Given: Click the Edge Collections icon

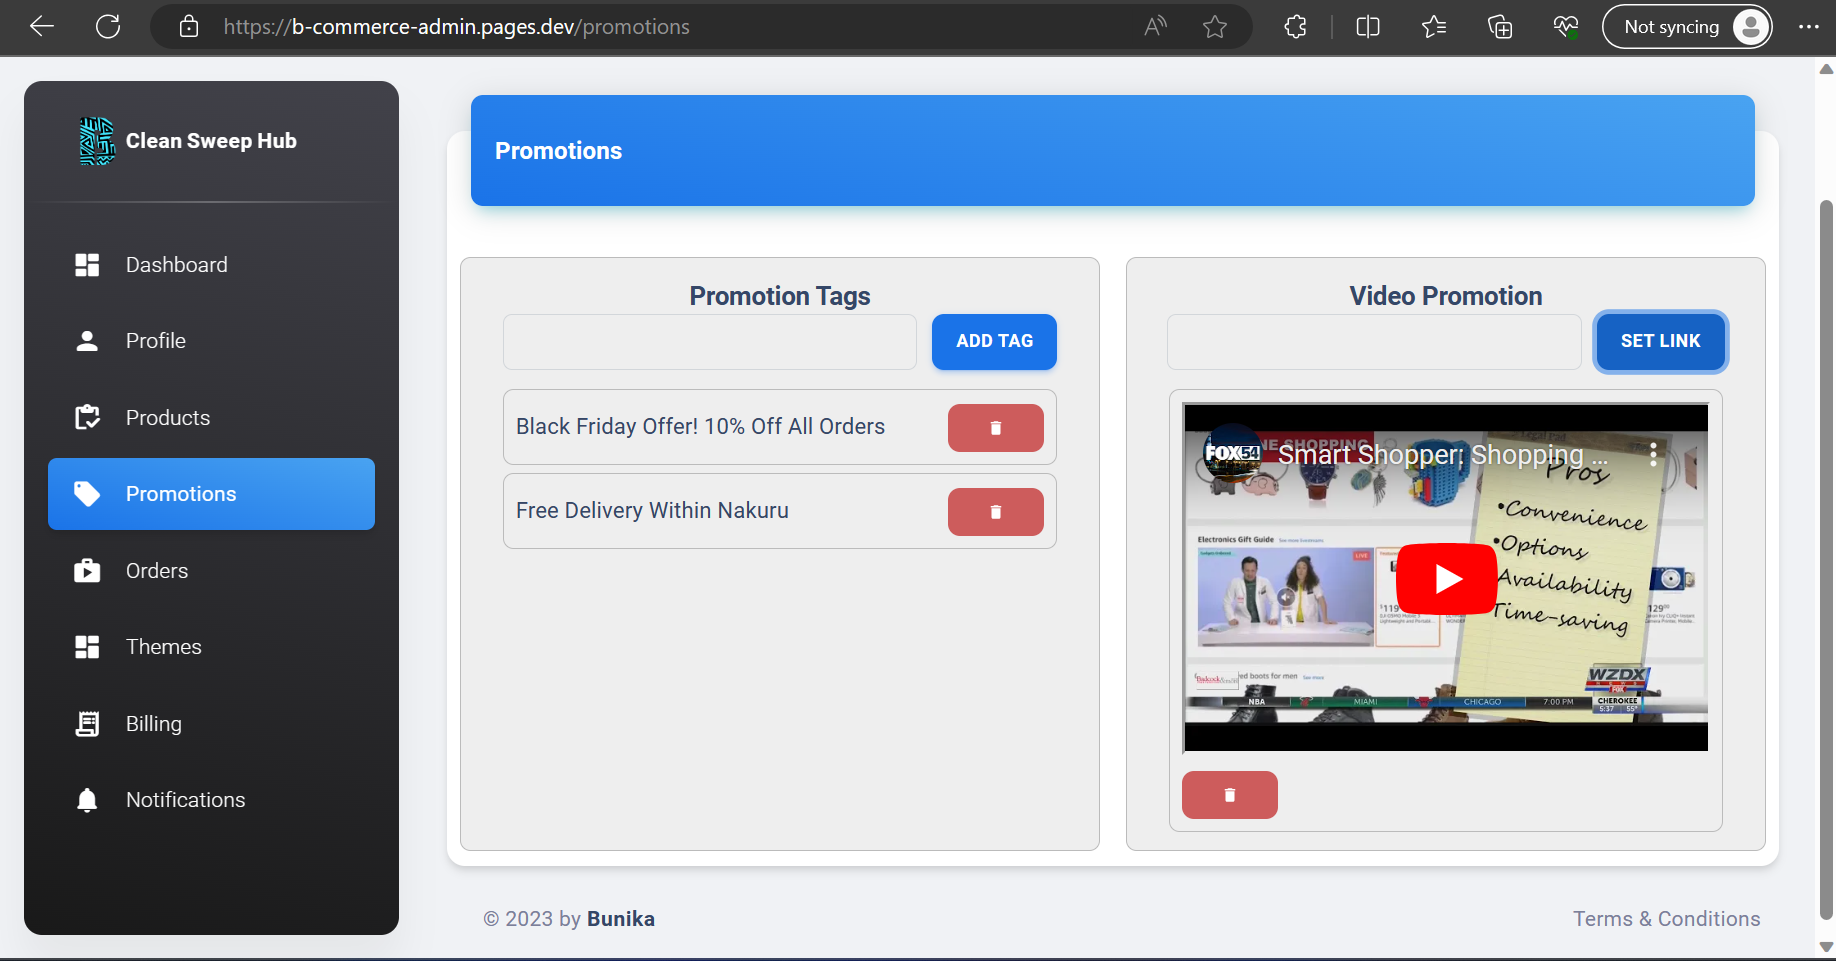Looking at the screenshot, I should point(1500,27).
